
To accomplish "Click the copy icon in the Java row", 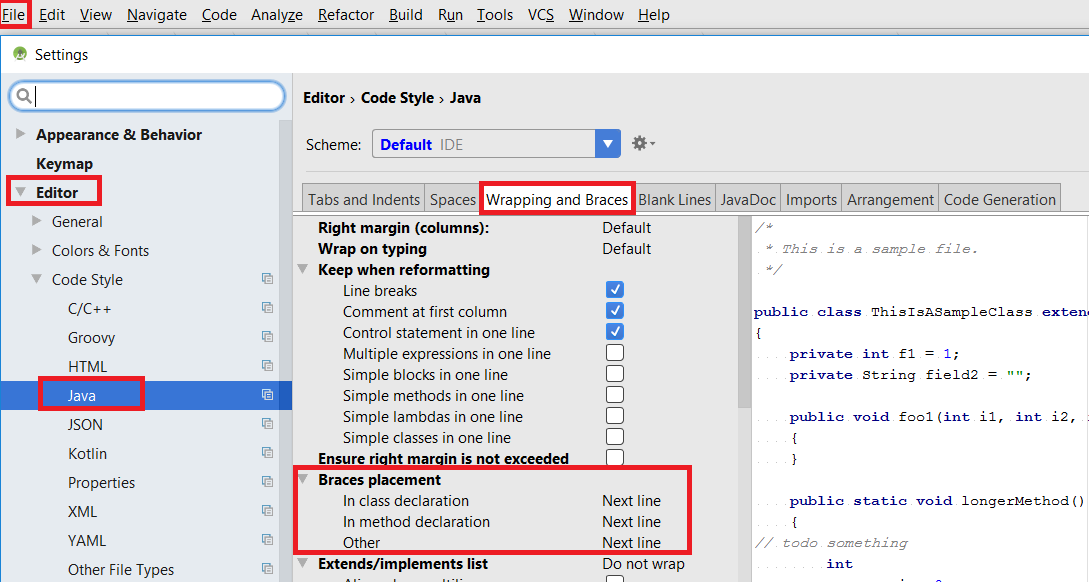I will click(x=267, y=394).
